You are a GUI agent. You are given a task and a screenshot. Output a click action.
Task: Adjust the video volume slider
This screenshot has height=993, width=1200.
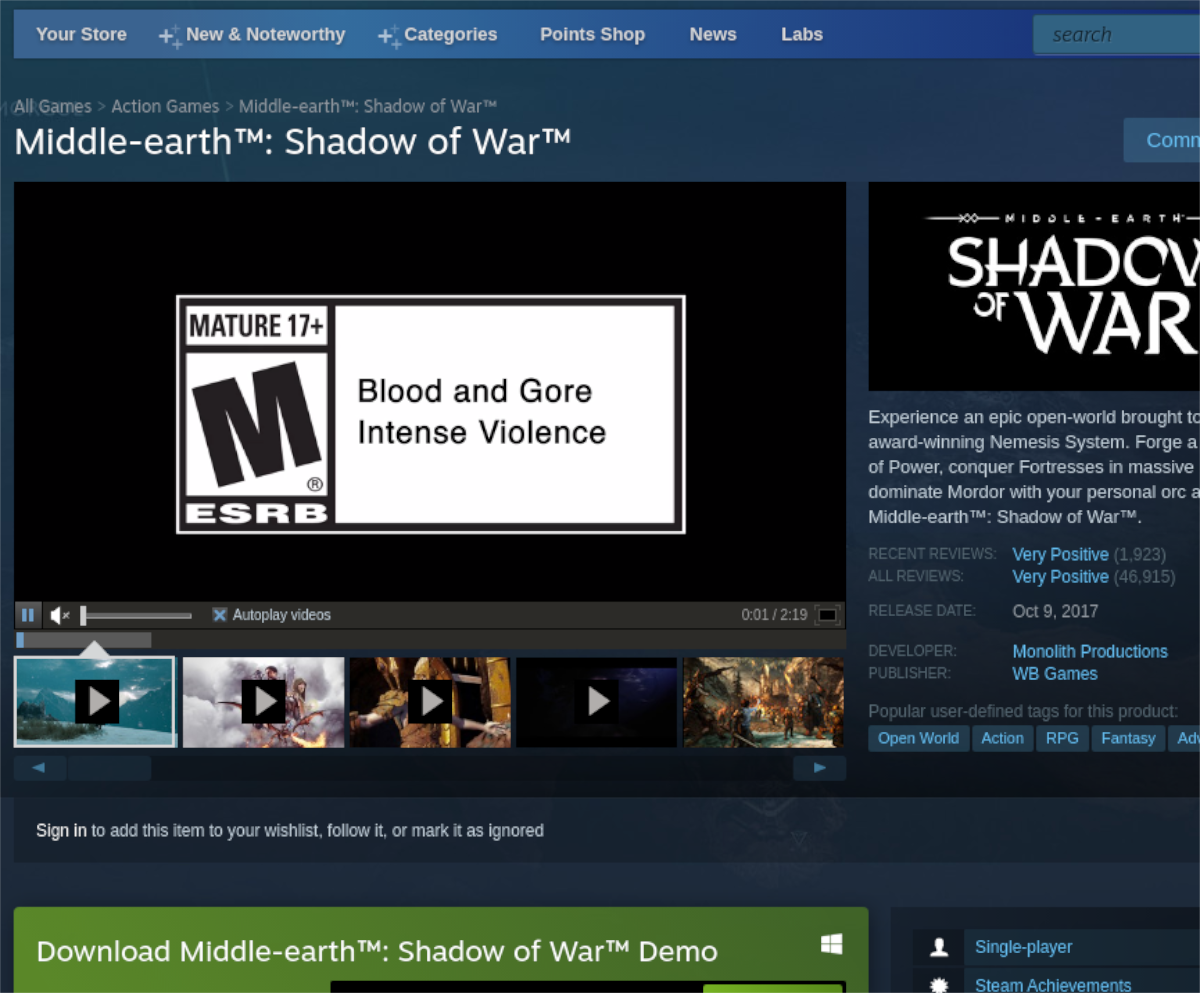coord(136,616)
